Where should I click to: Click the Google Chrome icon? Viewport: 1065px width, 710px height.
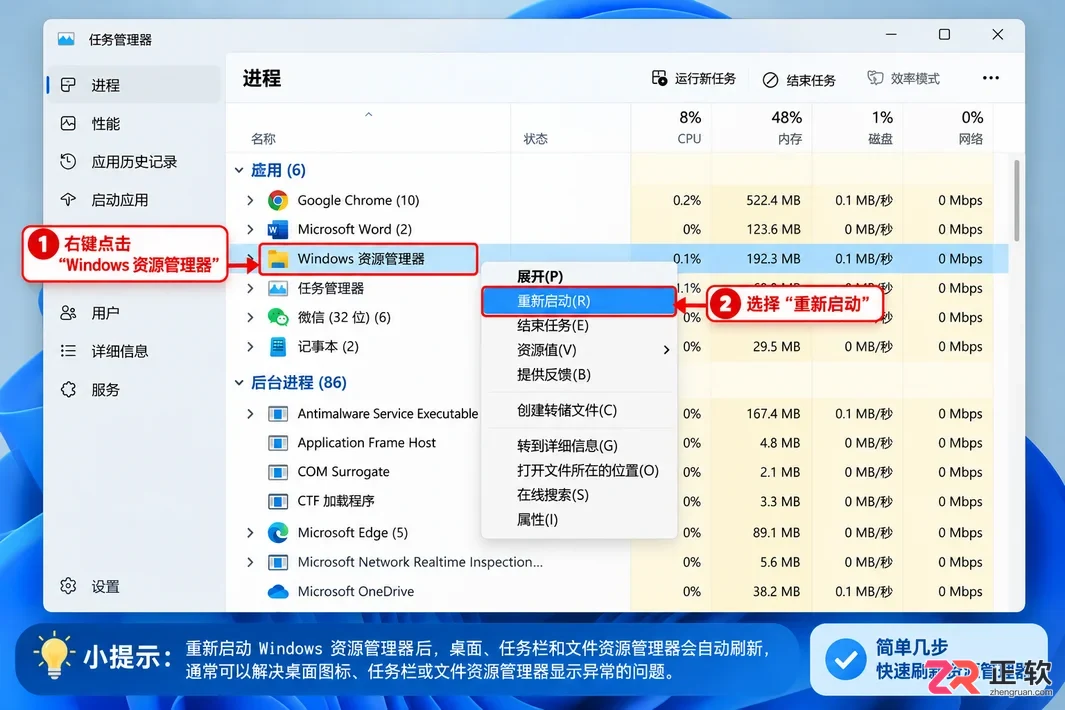pos(278,200)
